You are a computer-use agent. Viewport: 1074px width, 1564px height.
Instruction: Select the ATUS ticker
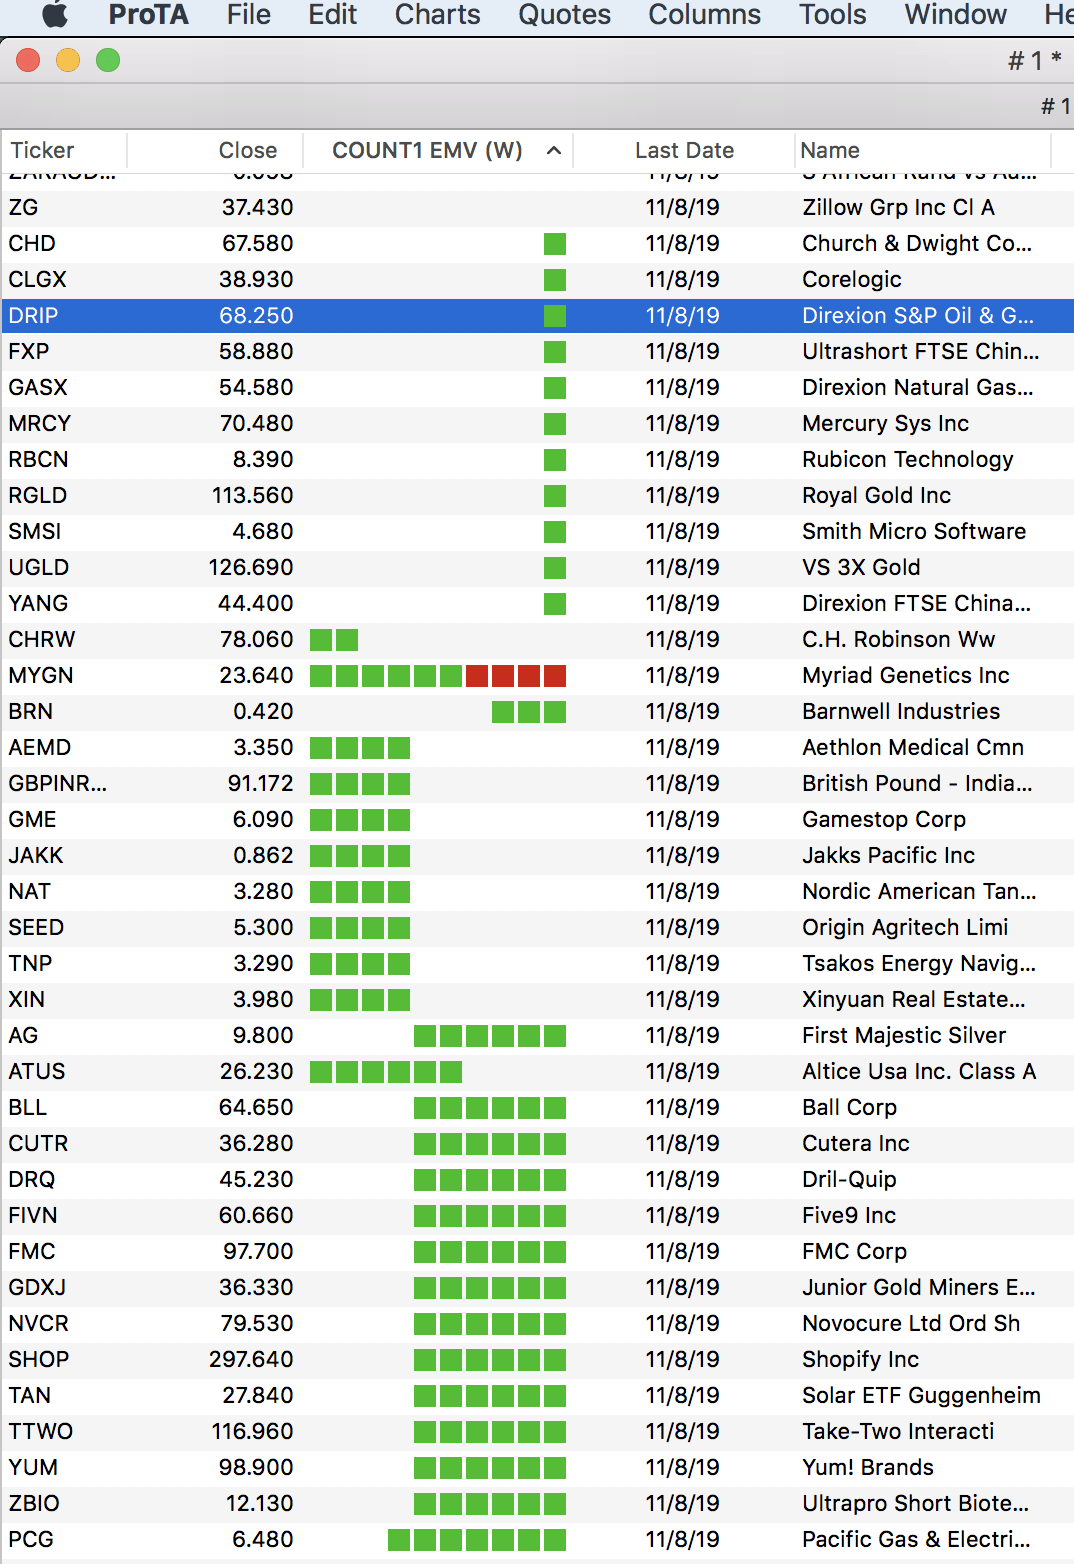click(37, 1072)
